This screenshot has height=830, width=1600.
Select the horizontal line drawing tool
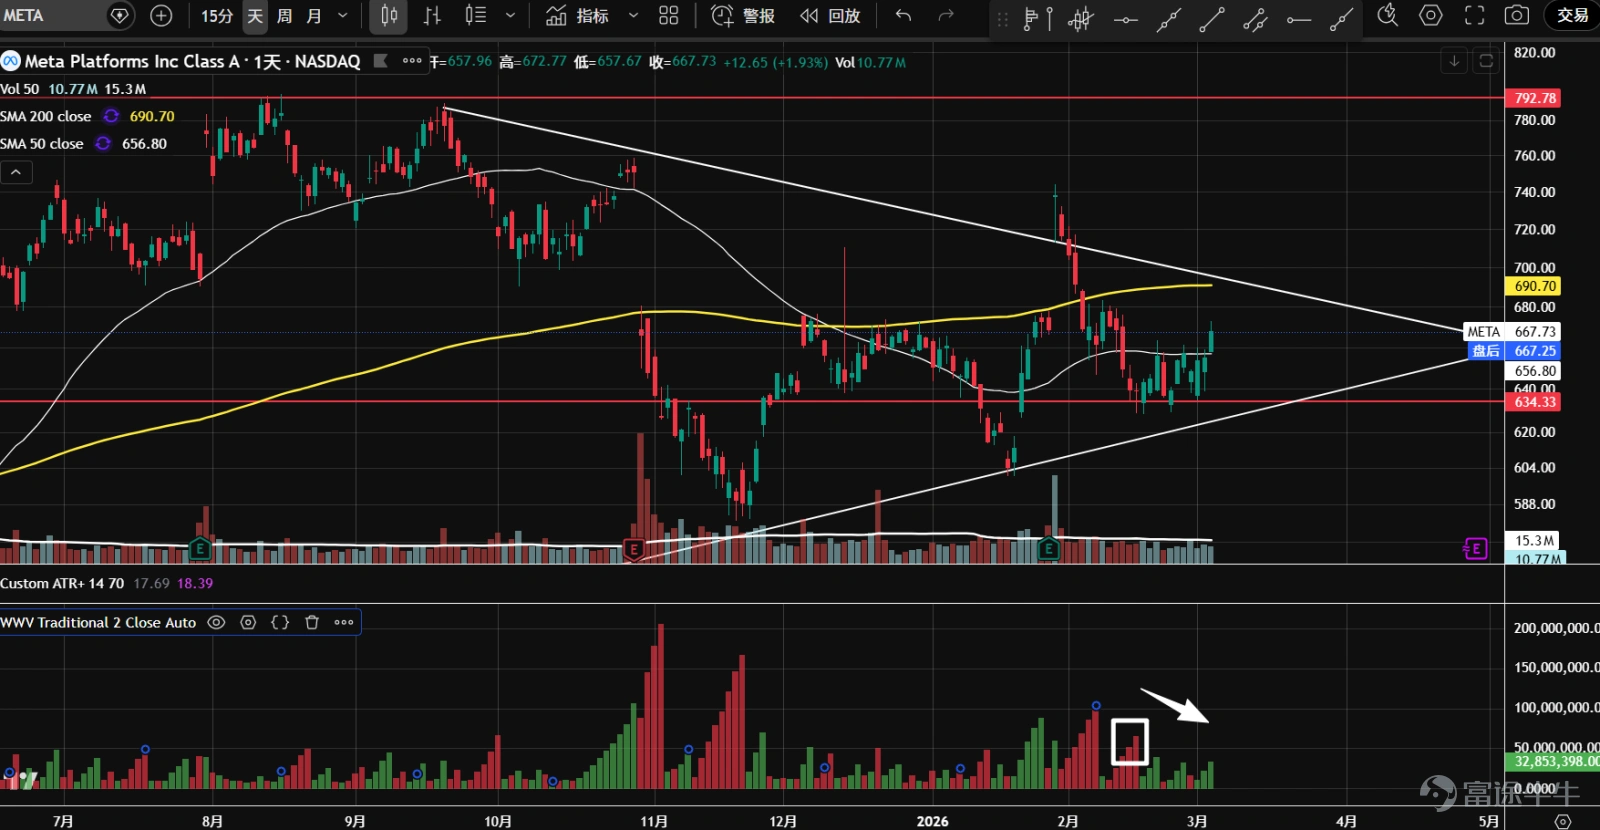click(x=1125, y=18)
